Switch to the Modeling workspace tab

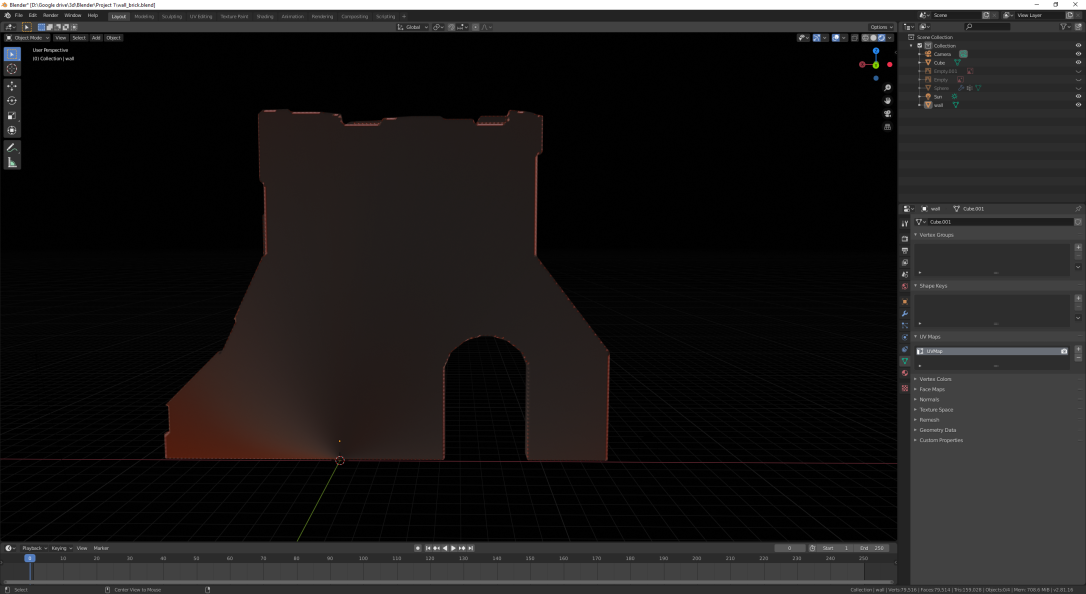144,16
